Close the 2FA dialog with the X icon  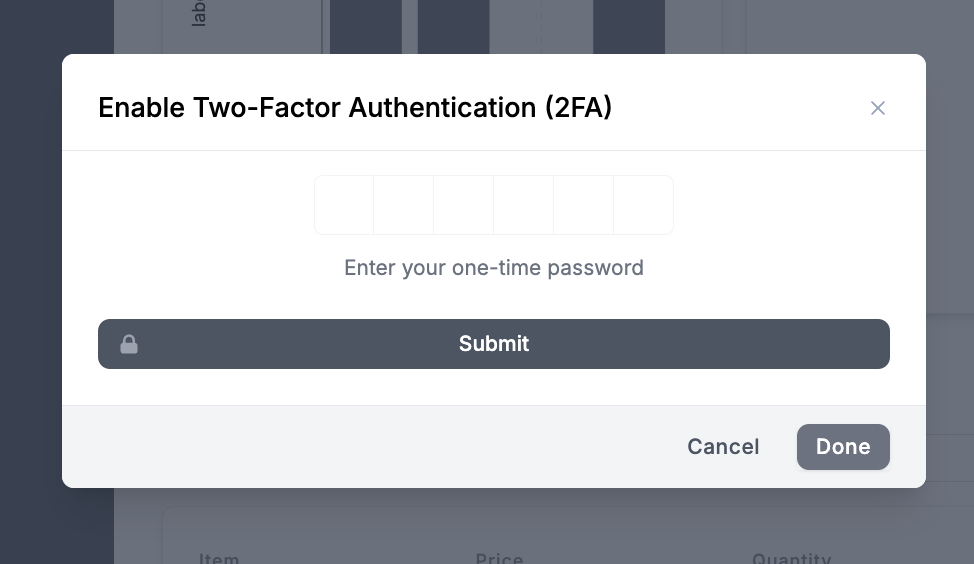coord(878,108)
